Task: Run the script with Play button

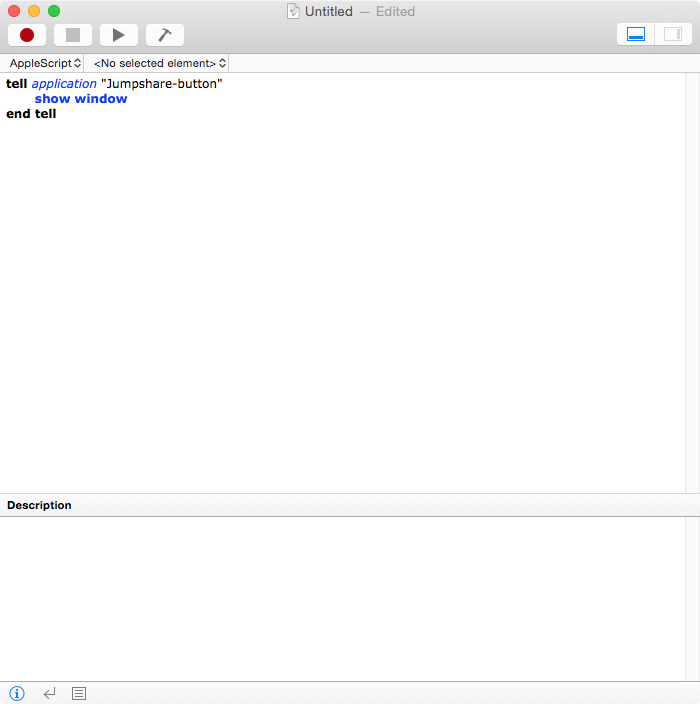Action: (x=119, y=35)
